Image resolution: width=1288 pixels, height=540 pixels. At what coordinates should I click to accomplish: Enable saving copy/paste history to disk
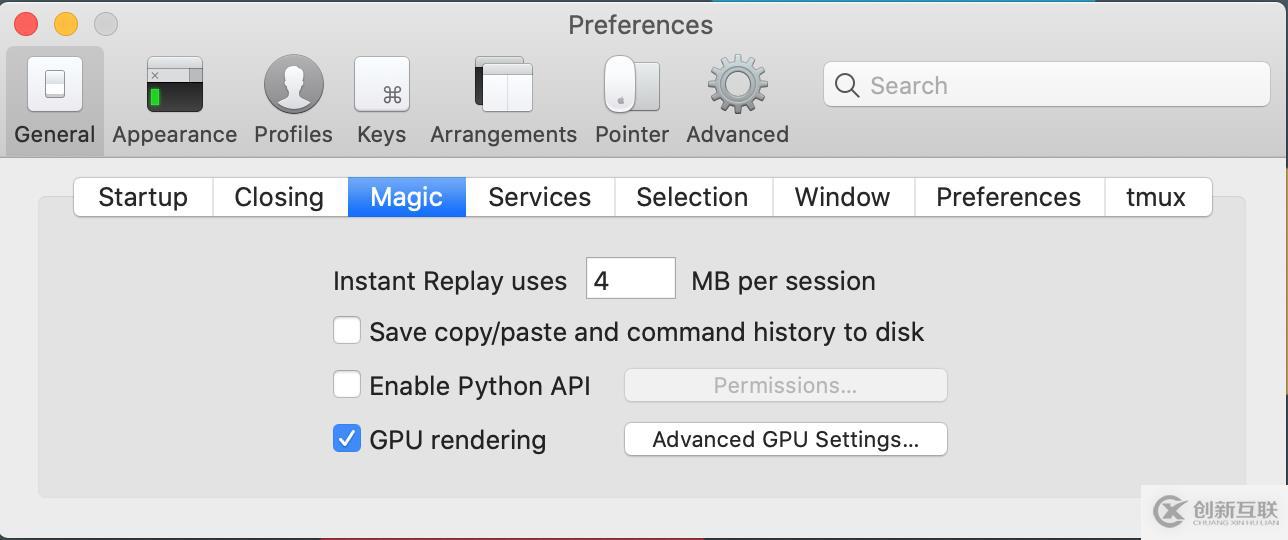coord(347,331)
